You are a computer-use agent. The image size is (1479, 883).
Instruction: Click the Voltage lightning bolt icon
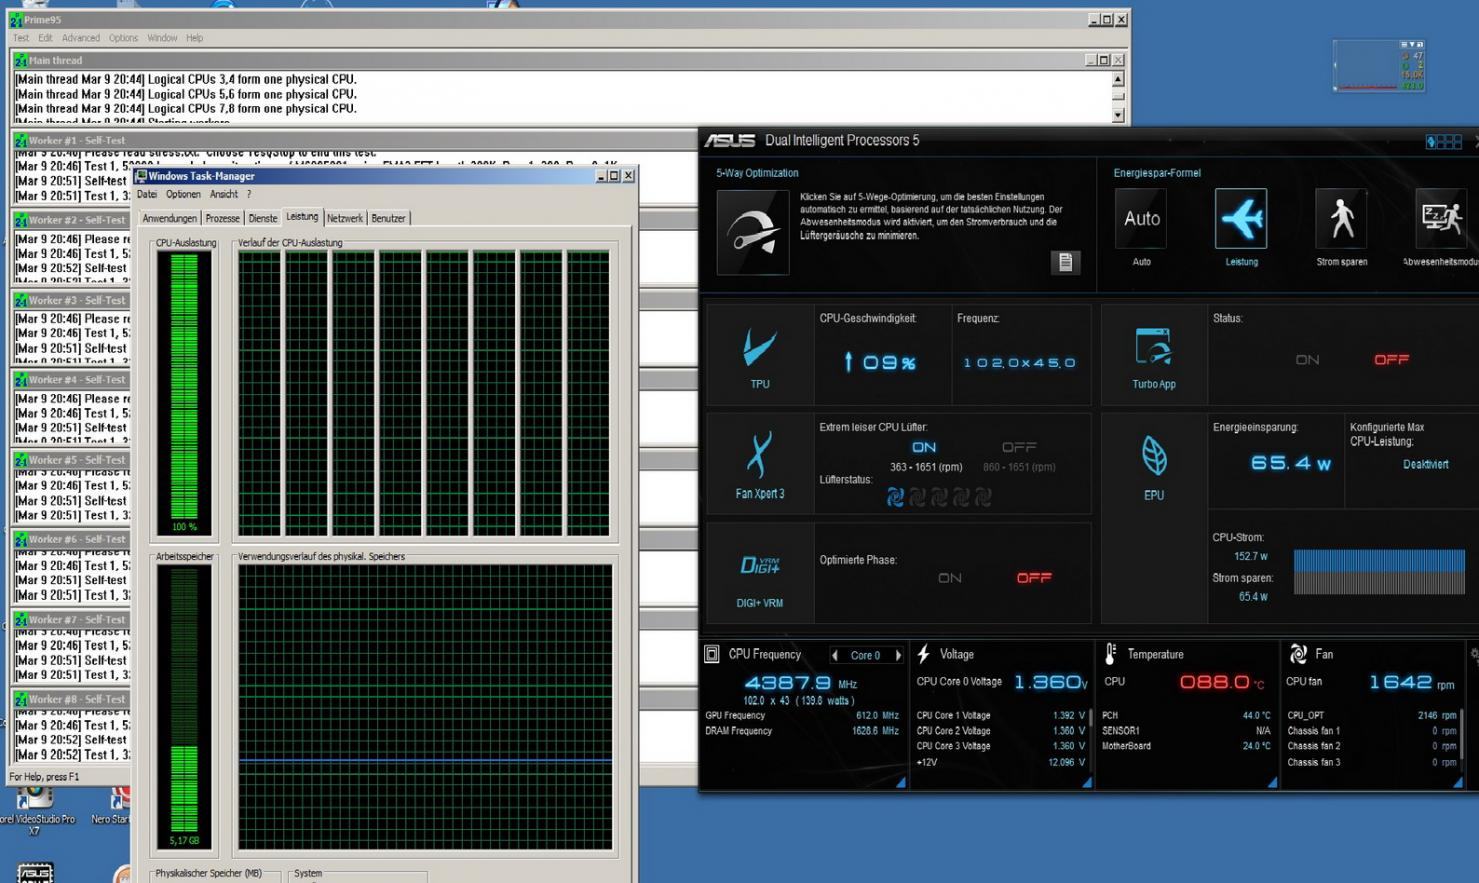click(x=924, y=654)
